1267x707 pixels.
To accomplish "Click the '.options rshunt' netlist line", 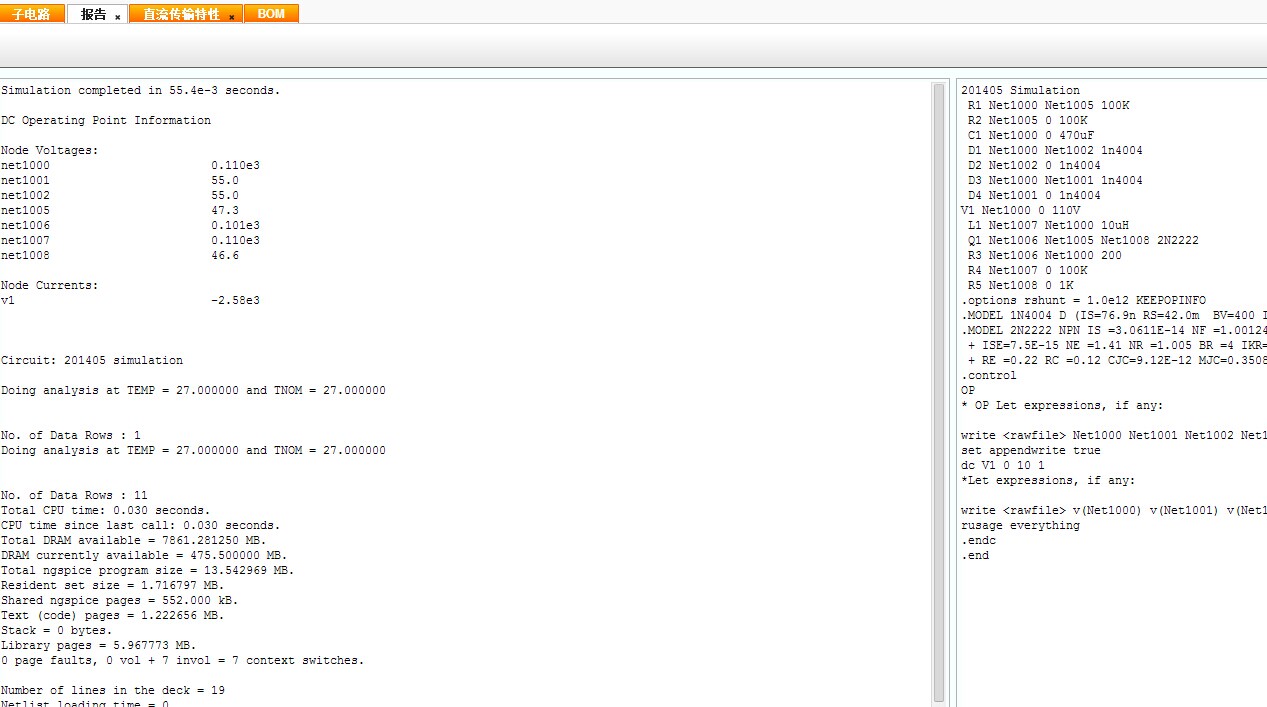I will tap(1084, 300).
